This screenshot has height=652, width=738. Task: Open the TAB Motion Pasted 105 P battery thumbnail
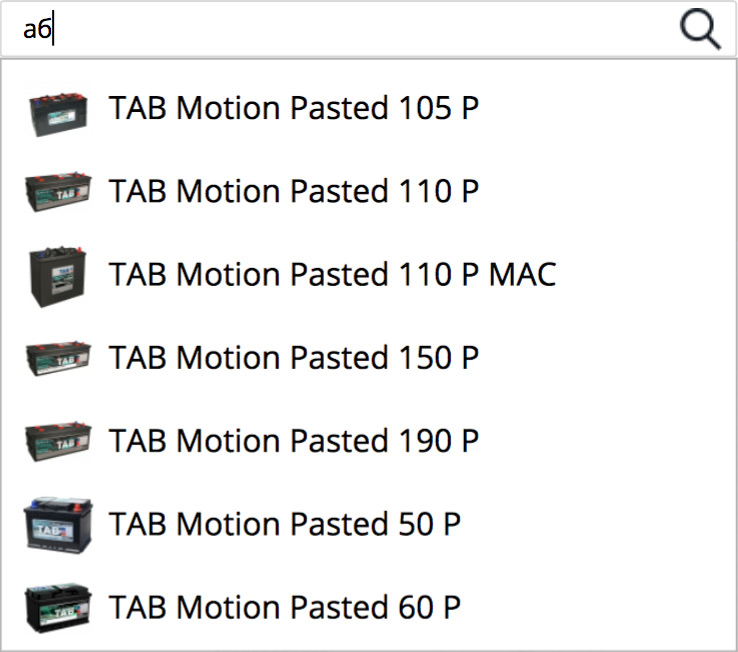tap(58, 114)
